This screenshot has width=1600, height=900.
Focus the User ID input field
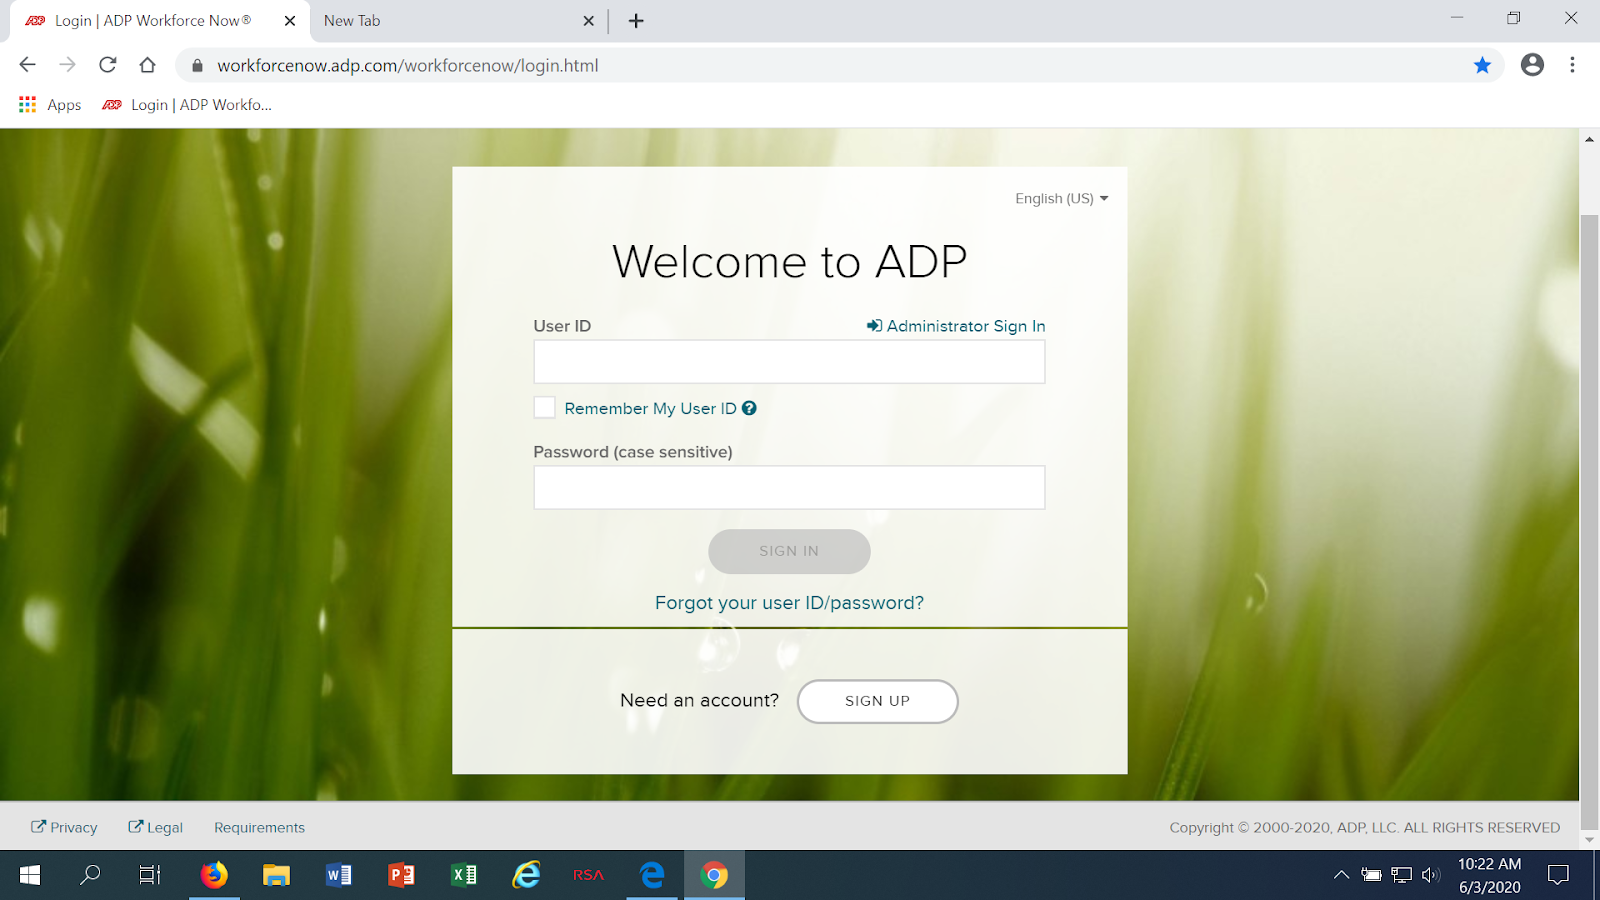789,362
